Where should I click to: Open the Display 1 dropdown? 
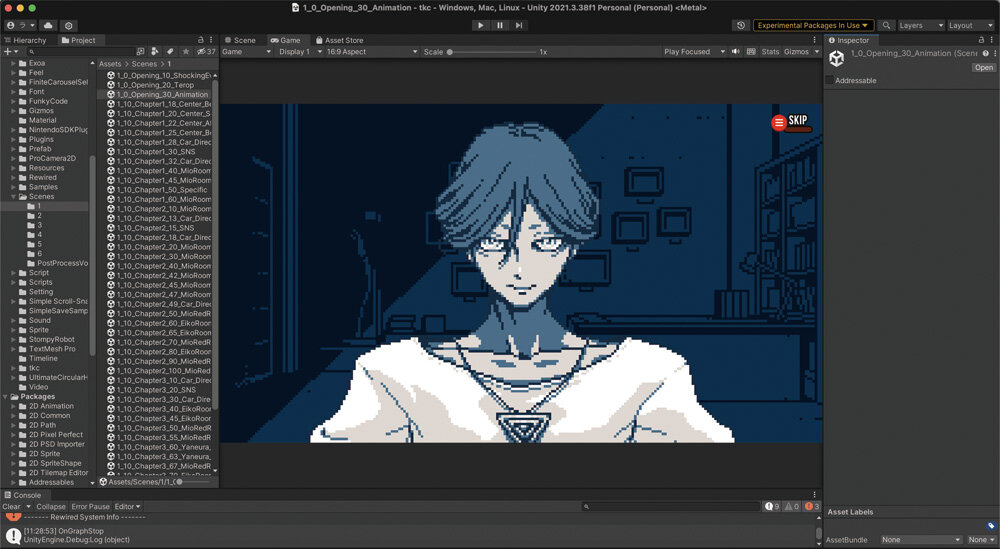(300, 52)
